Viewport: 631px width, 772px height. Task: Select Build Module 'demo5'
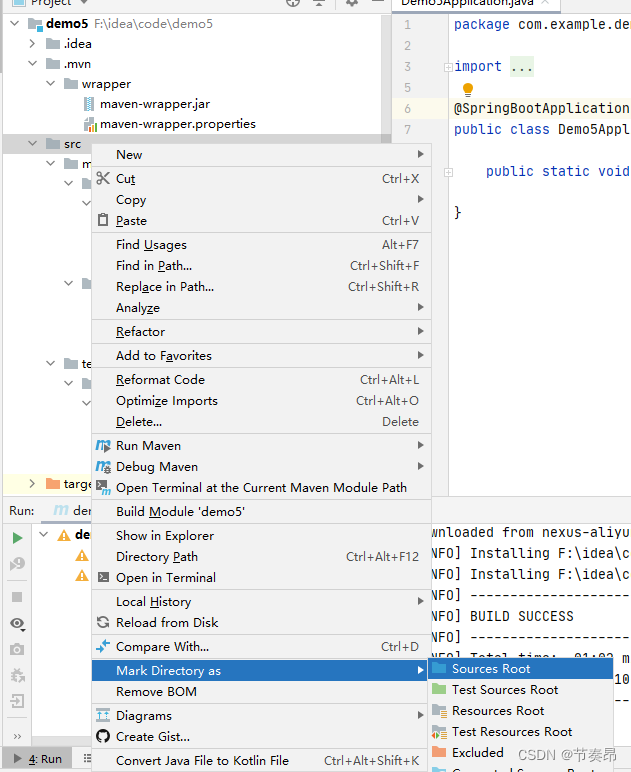261,512
